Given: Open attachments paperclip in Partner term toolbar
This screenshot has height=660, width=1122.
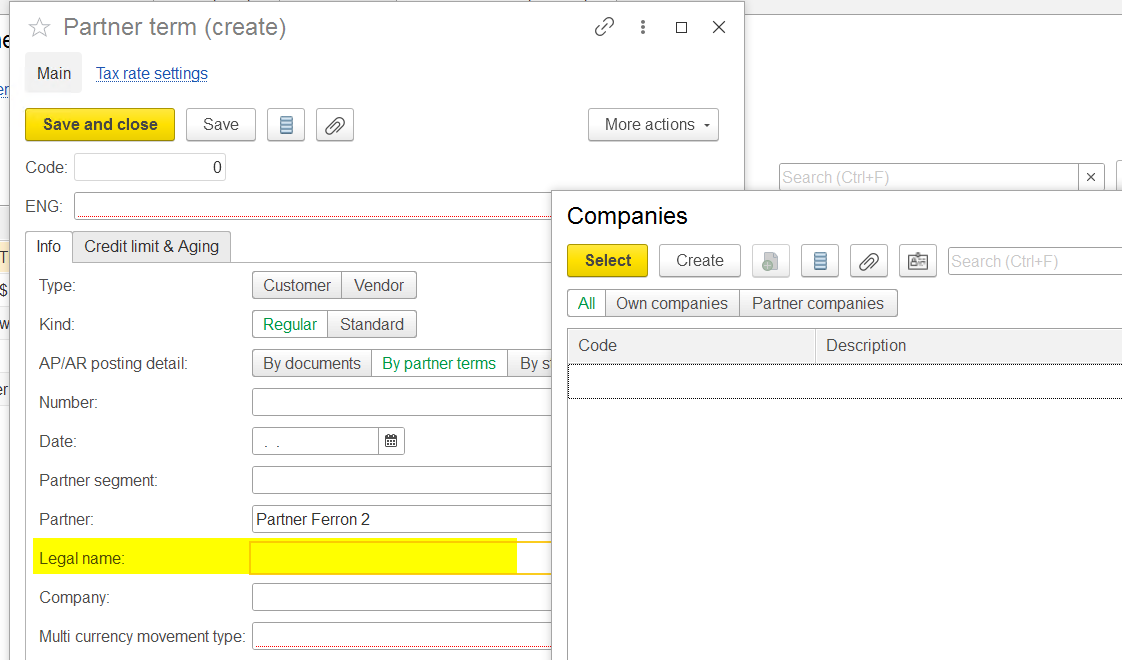Looking at the screenshot, I should click(335, 125).
